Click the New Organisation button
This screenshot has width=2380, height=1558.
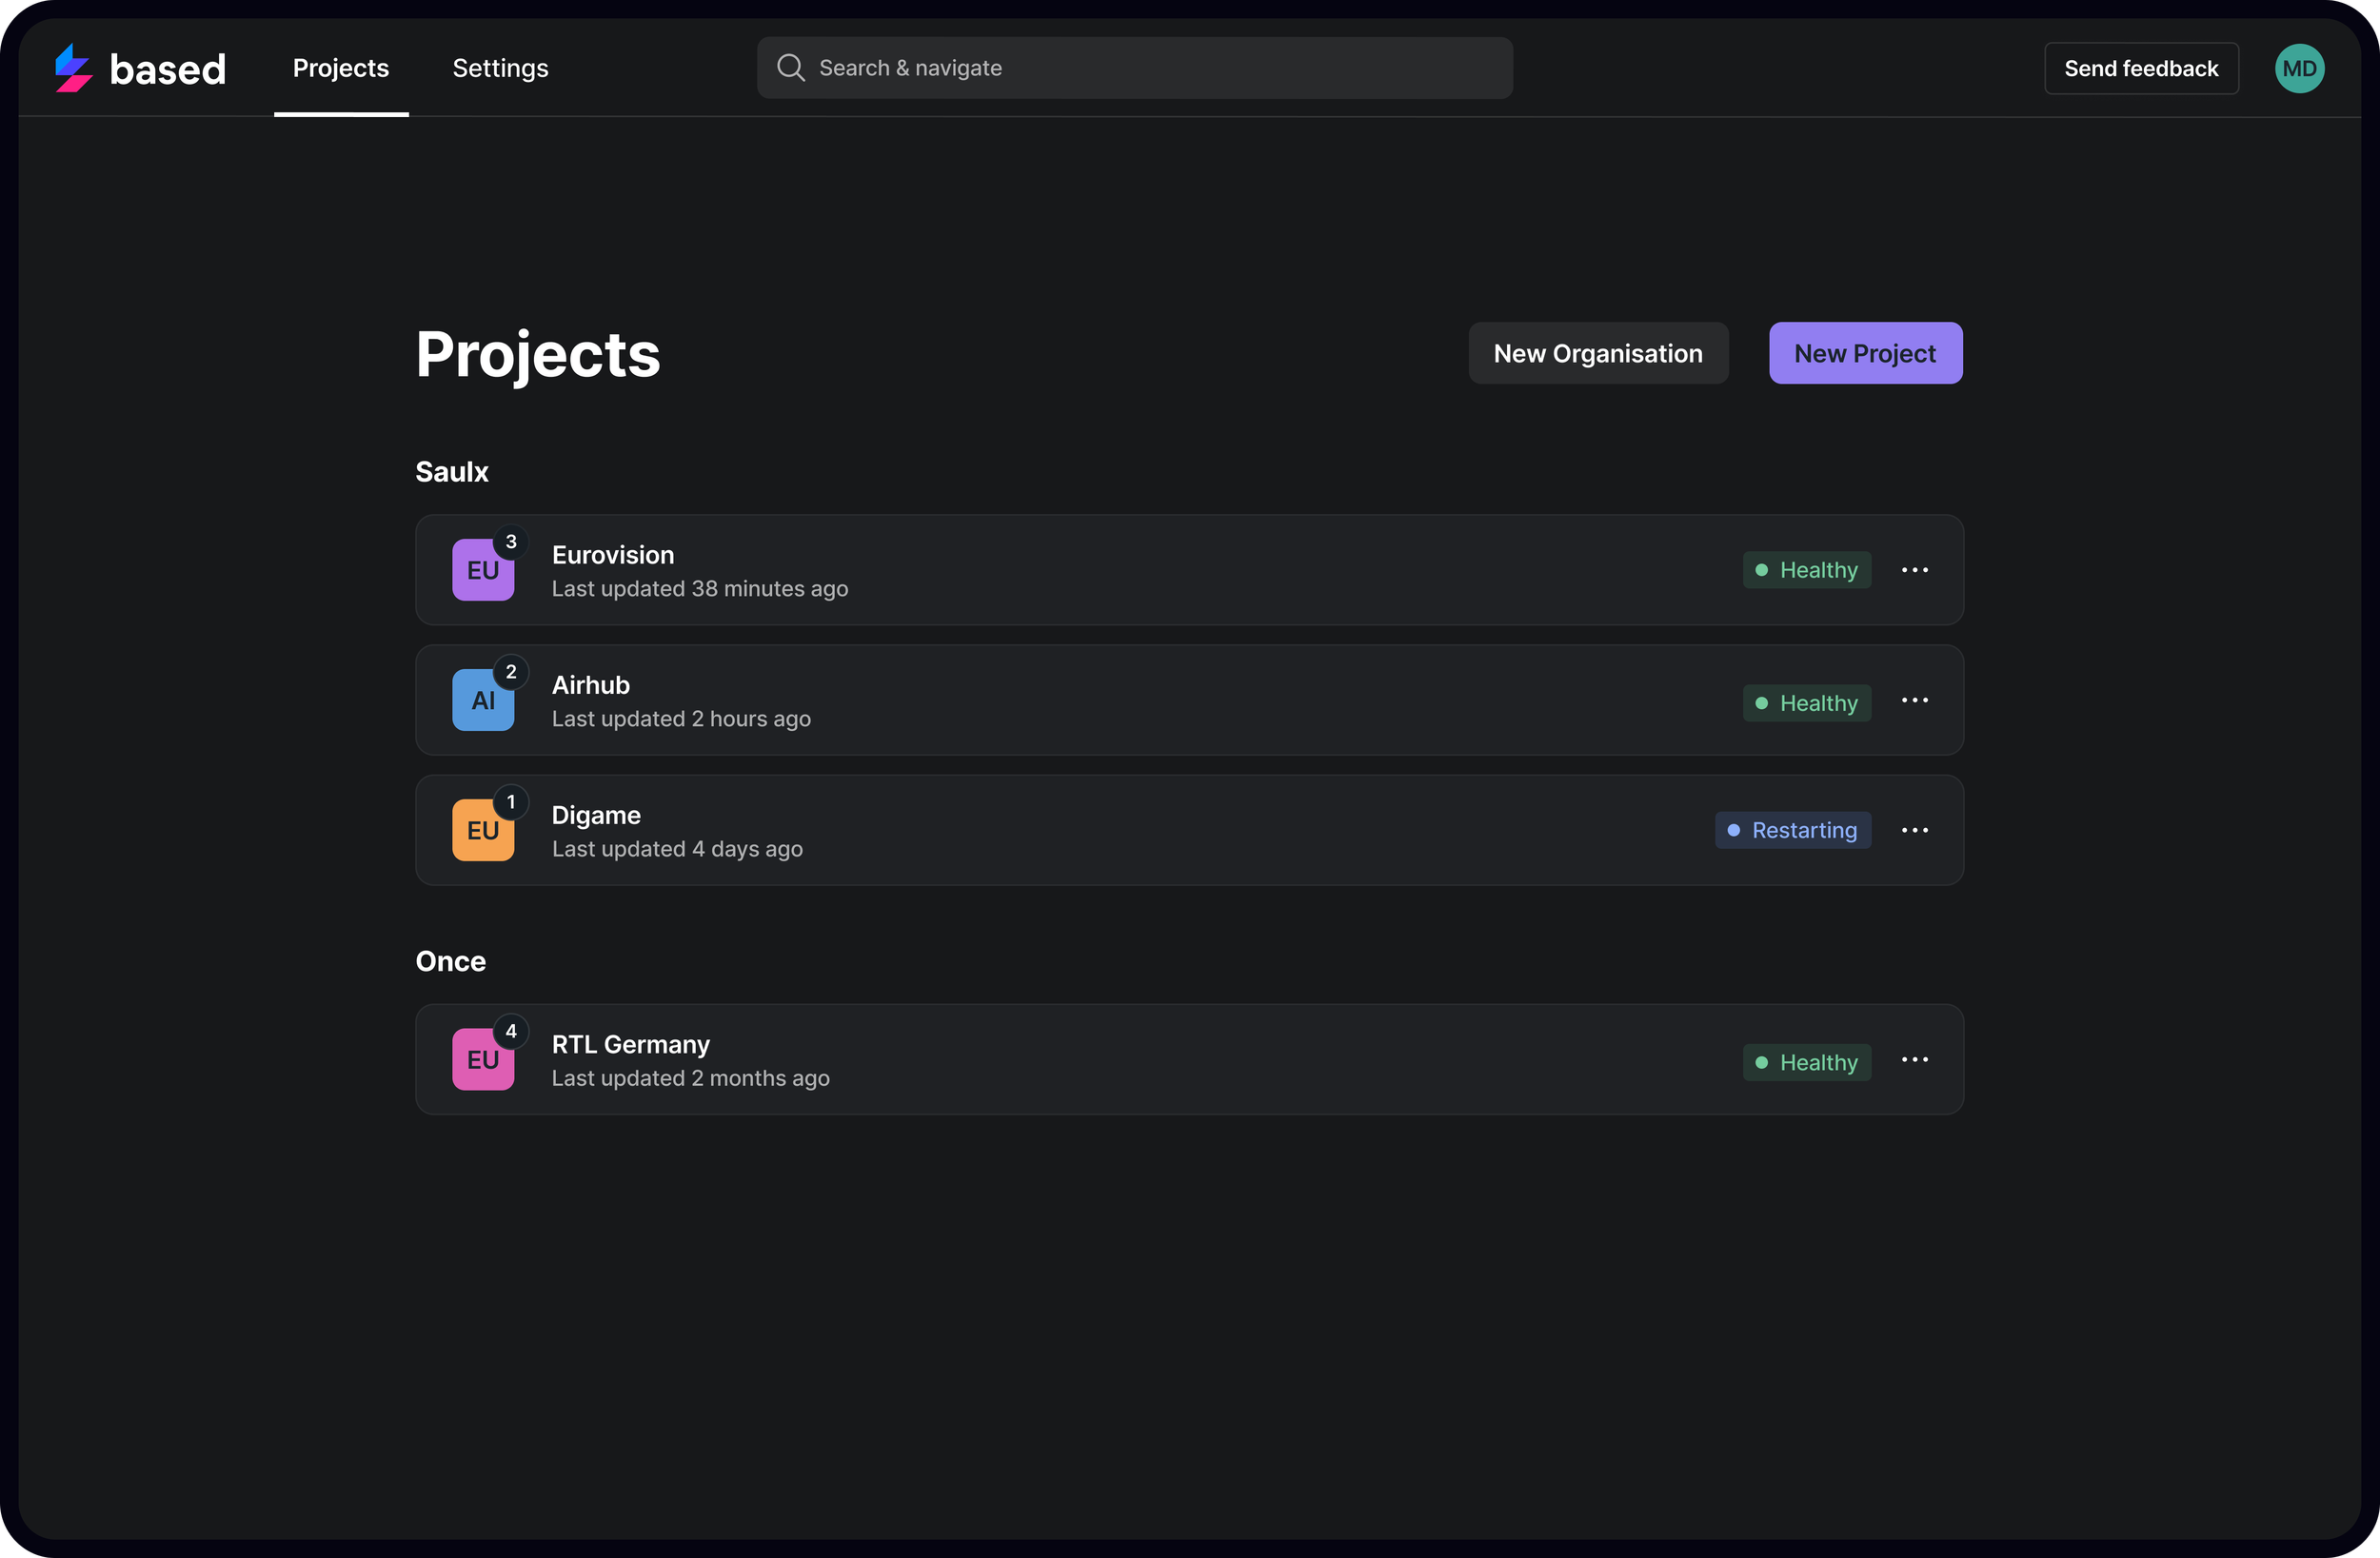coord(1597,353)
